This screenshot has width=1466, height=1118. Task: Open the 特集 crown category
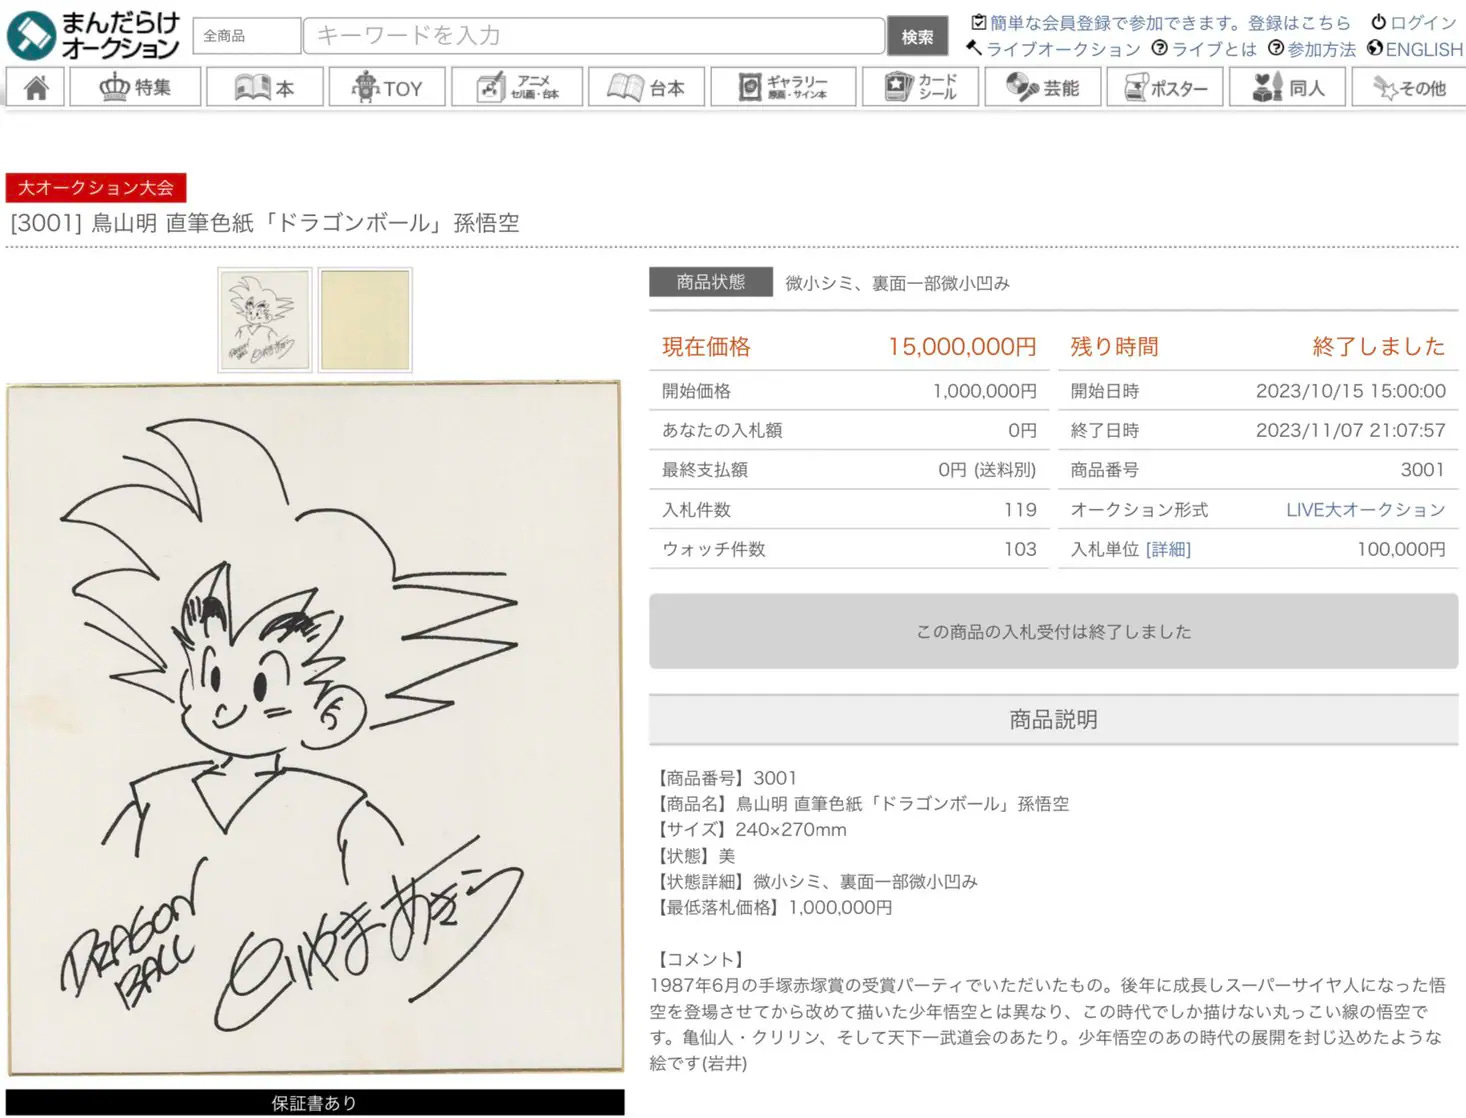pos(135,87)
